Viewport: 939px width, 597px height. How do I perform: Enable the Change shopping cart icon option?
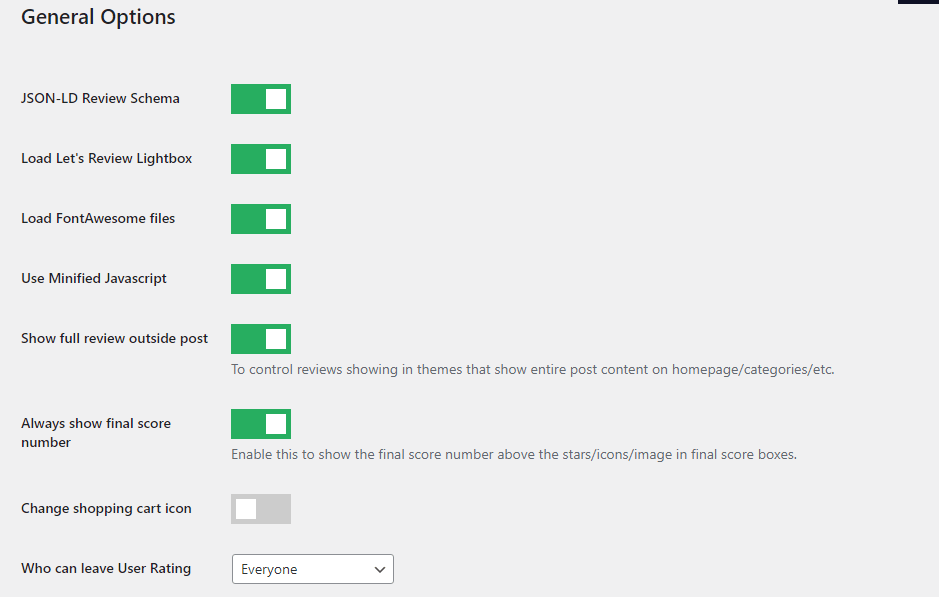260,509
